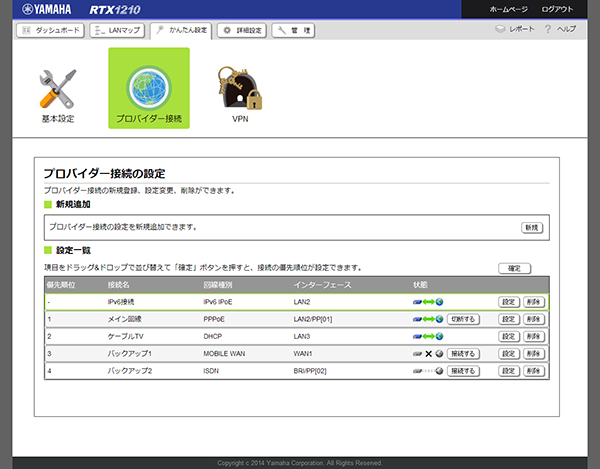Connect バックアップ1 with the 接続する button
The image size is (600, 469).
pyautogui.click(x=469, y=353)
